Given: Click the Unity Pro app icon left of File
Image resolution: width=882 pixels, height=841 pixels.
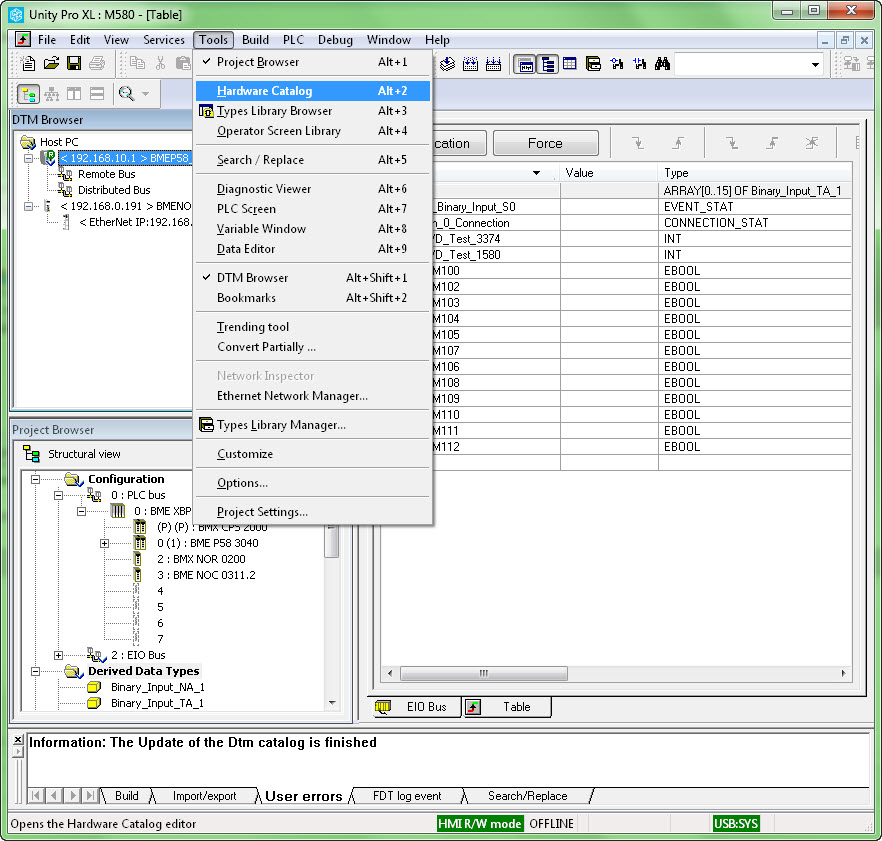Looking at the screenshot, I should pyautogui.click(x=22, y=39).
